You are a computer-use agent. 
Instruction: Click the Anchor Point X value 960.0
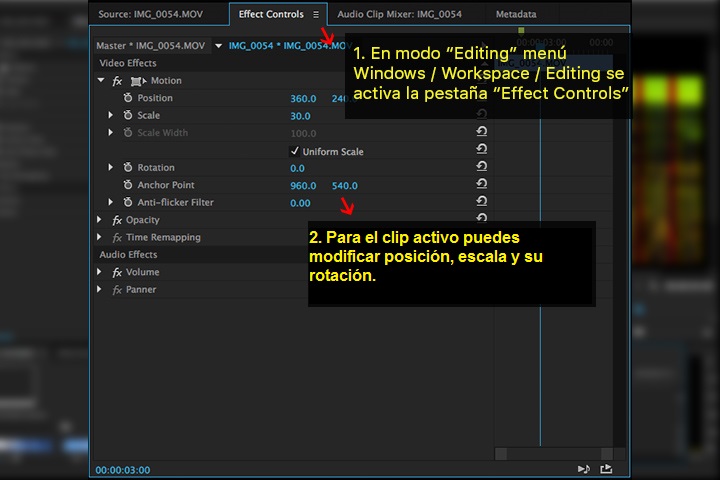[303, 186]
